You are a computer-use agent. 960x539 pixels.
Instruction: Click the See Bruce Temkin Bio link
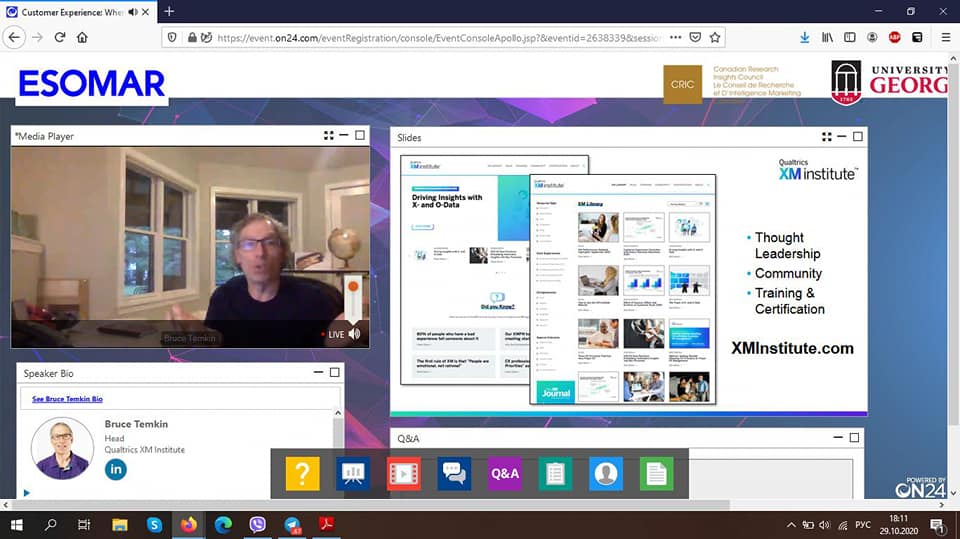[67, 399]
